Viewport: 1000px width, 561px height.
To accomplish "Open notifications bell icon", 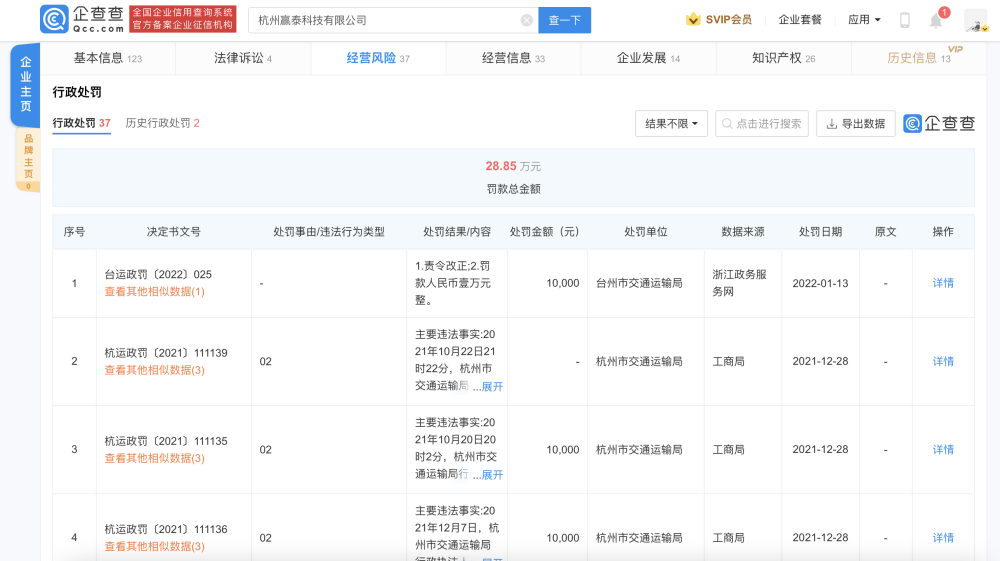I will click(x=936, y=20).
